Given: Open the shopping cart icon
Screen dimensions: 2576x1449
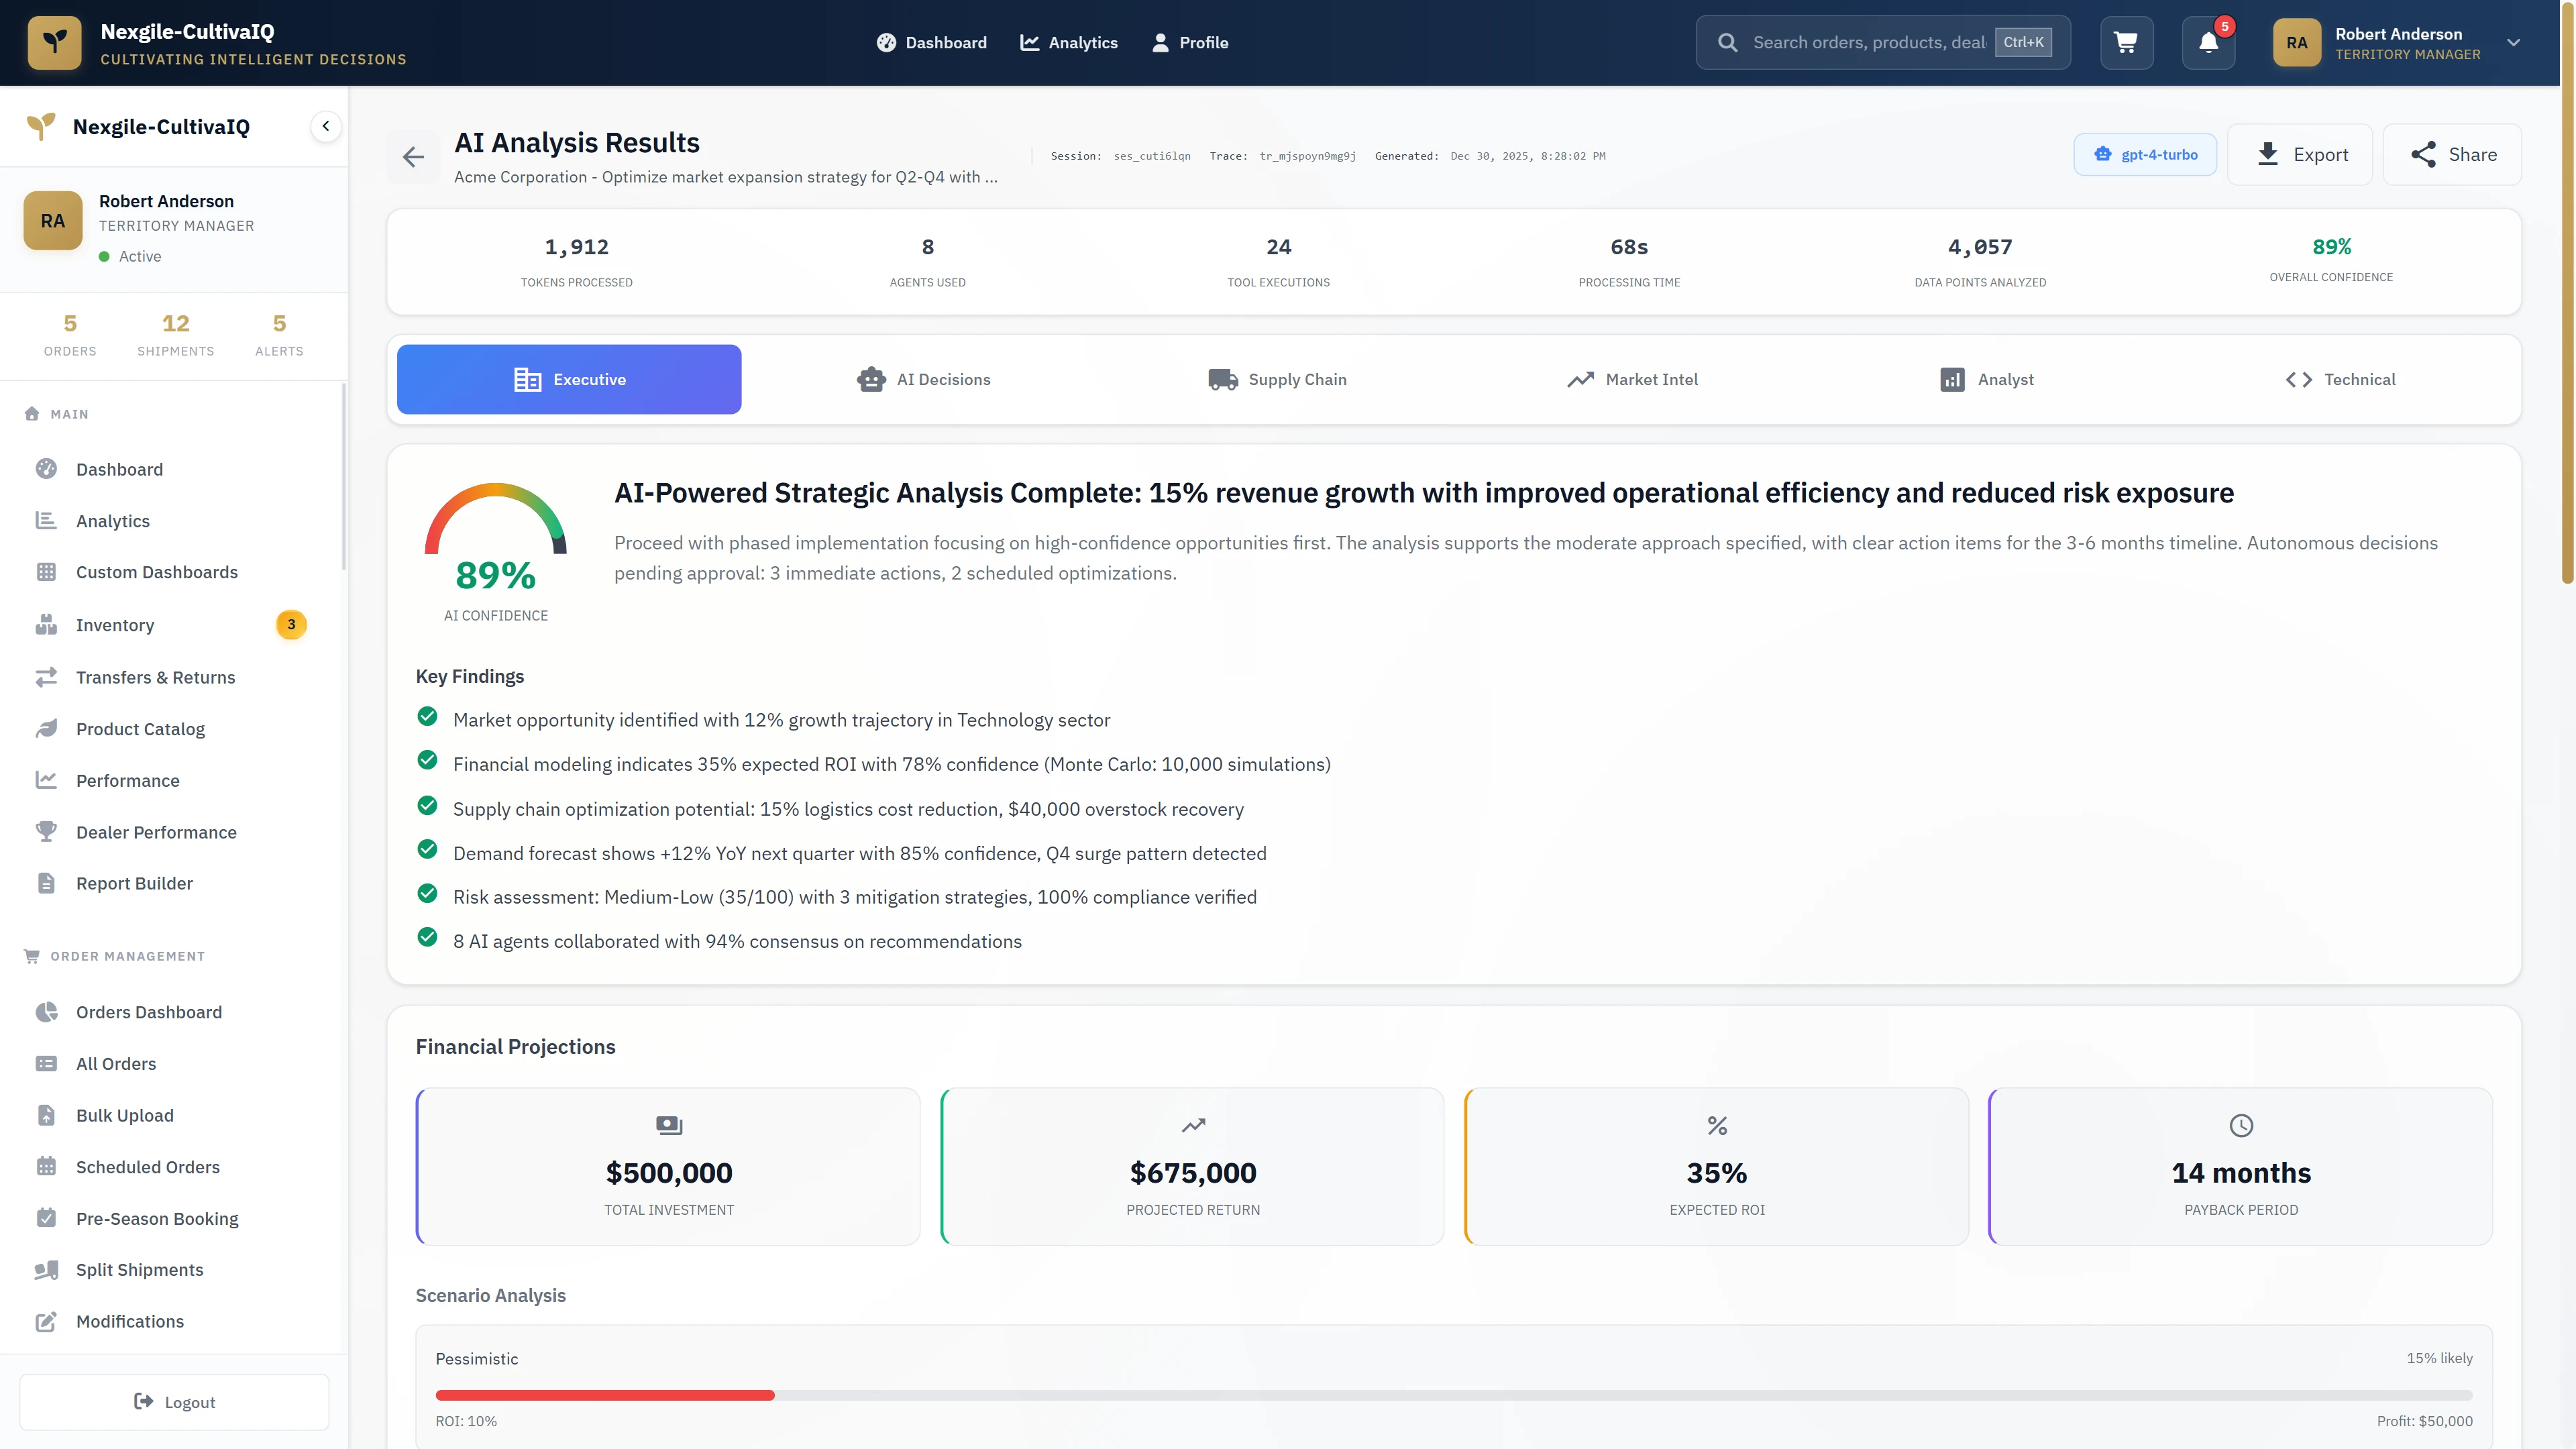Looking at the screenshot, I should coord(2126,42).
